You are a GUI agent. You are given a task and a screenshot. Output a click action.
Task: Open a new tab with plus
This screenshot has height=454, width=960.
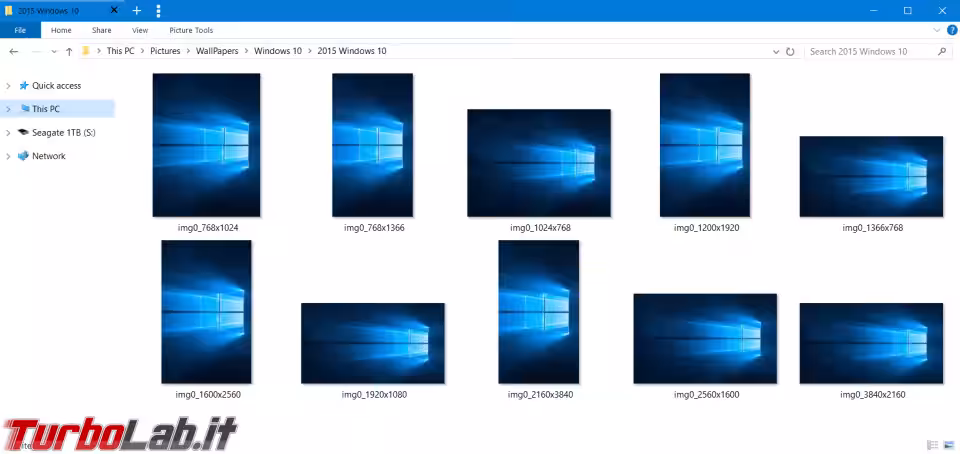tap(137, 10)
